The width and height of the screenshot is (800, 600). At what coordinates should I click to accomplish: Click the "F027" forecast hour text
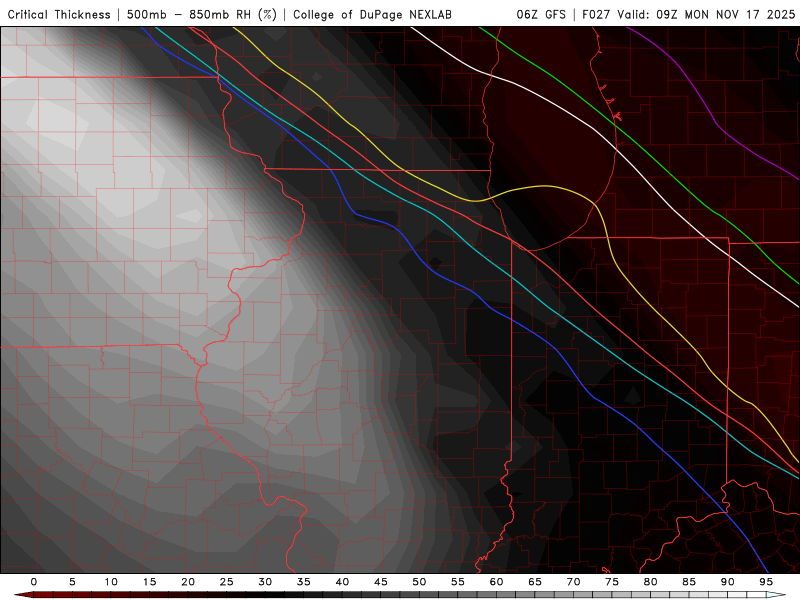click(x=596, y=14)
